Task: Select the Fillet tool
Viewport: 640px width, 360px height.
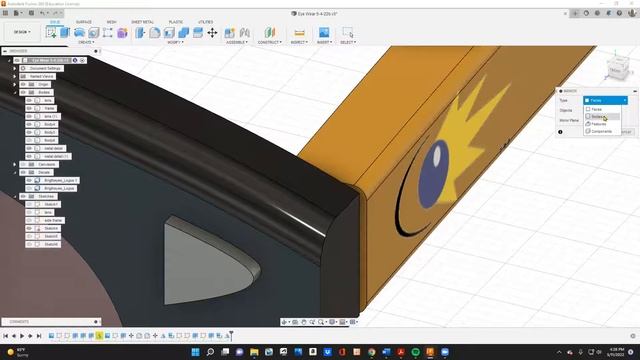Action: pos(155,32)
